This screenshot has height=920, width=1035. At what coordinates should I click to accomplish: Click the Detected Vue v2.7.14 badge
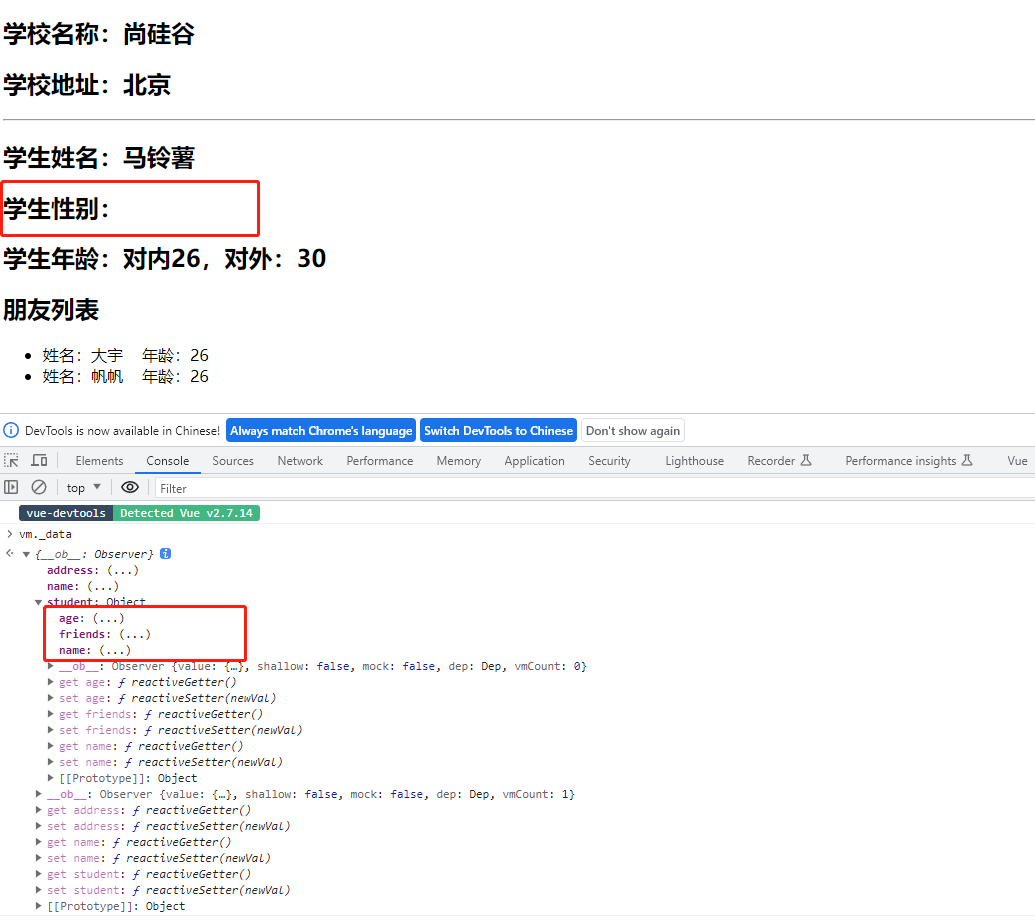pyautogui.click(x=186, y=513)
